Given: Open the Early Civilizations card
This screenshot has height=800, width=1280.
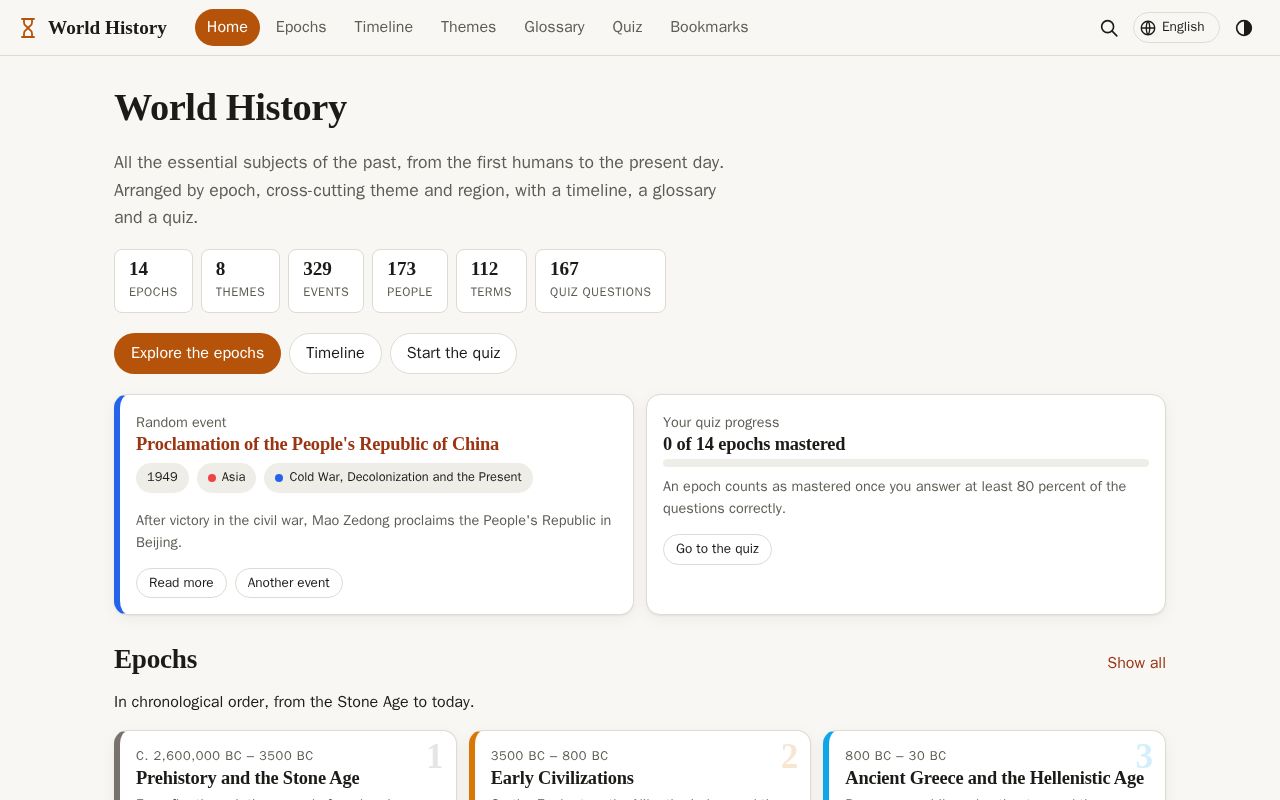Looking at the screenshot, I should (x=639, y=766).
